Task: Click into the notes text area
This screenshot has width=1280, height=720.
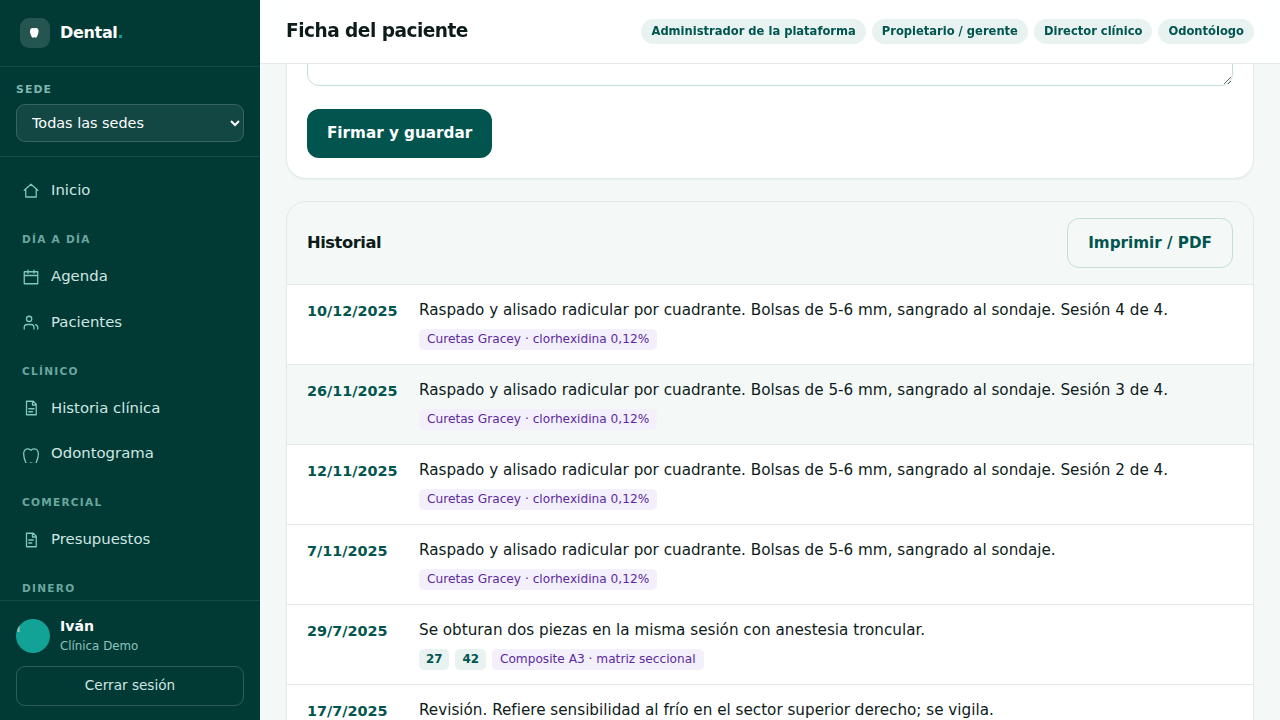Action: tap(770, 74)
